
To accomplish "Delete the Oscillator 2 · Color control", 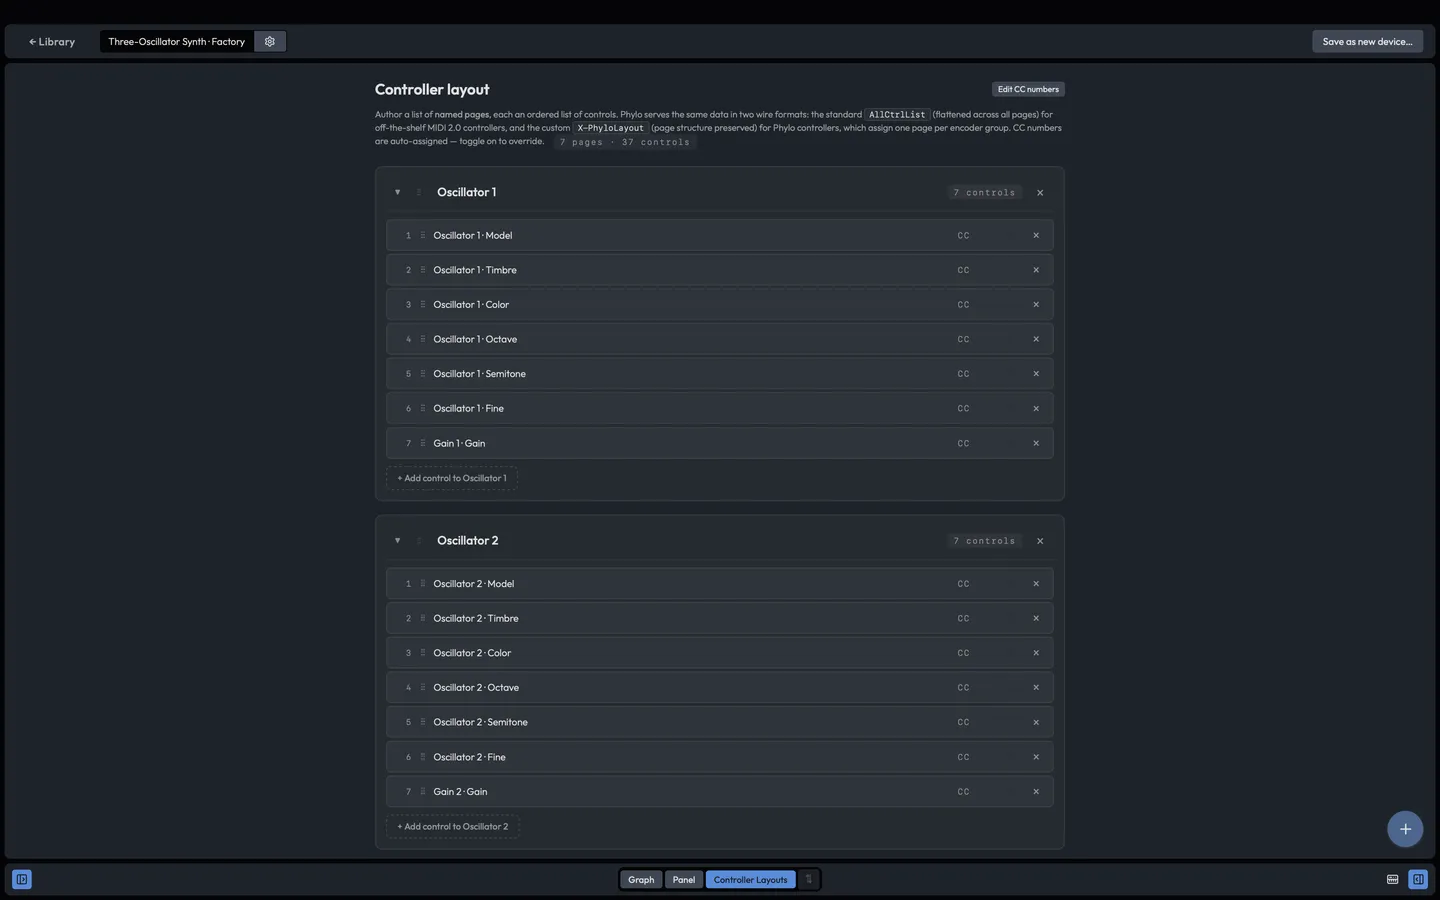I will (x=1036, y=653).
